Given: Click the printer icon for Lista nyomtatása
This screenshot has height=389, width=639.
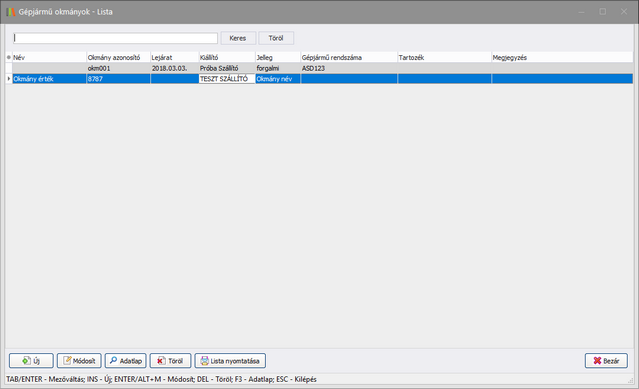Looking at the screenshot, I should (x=204, y=360).
